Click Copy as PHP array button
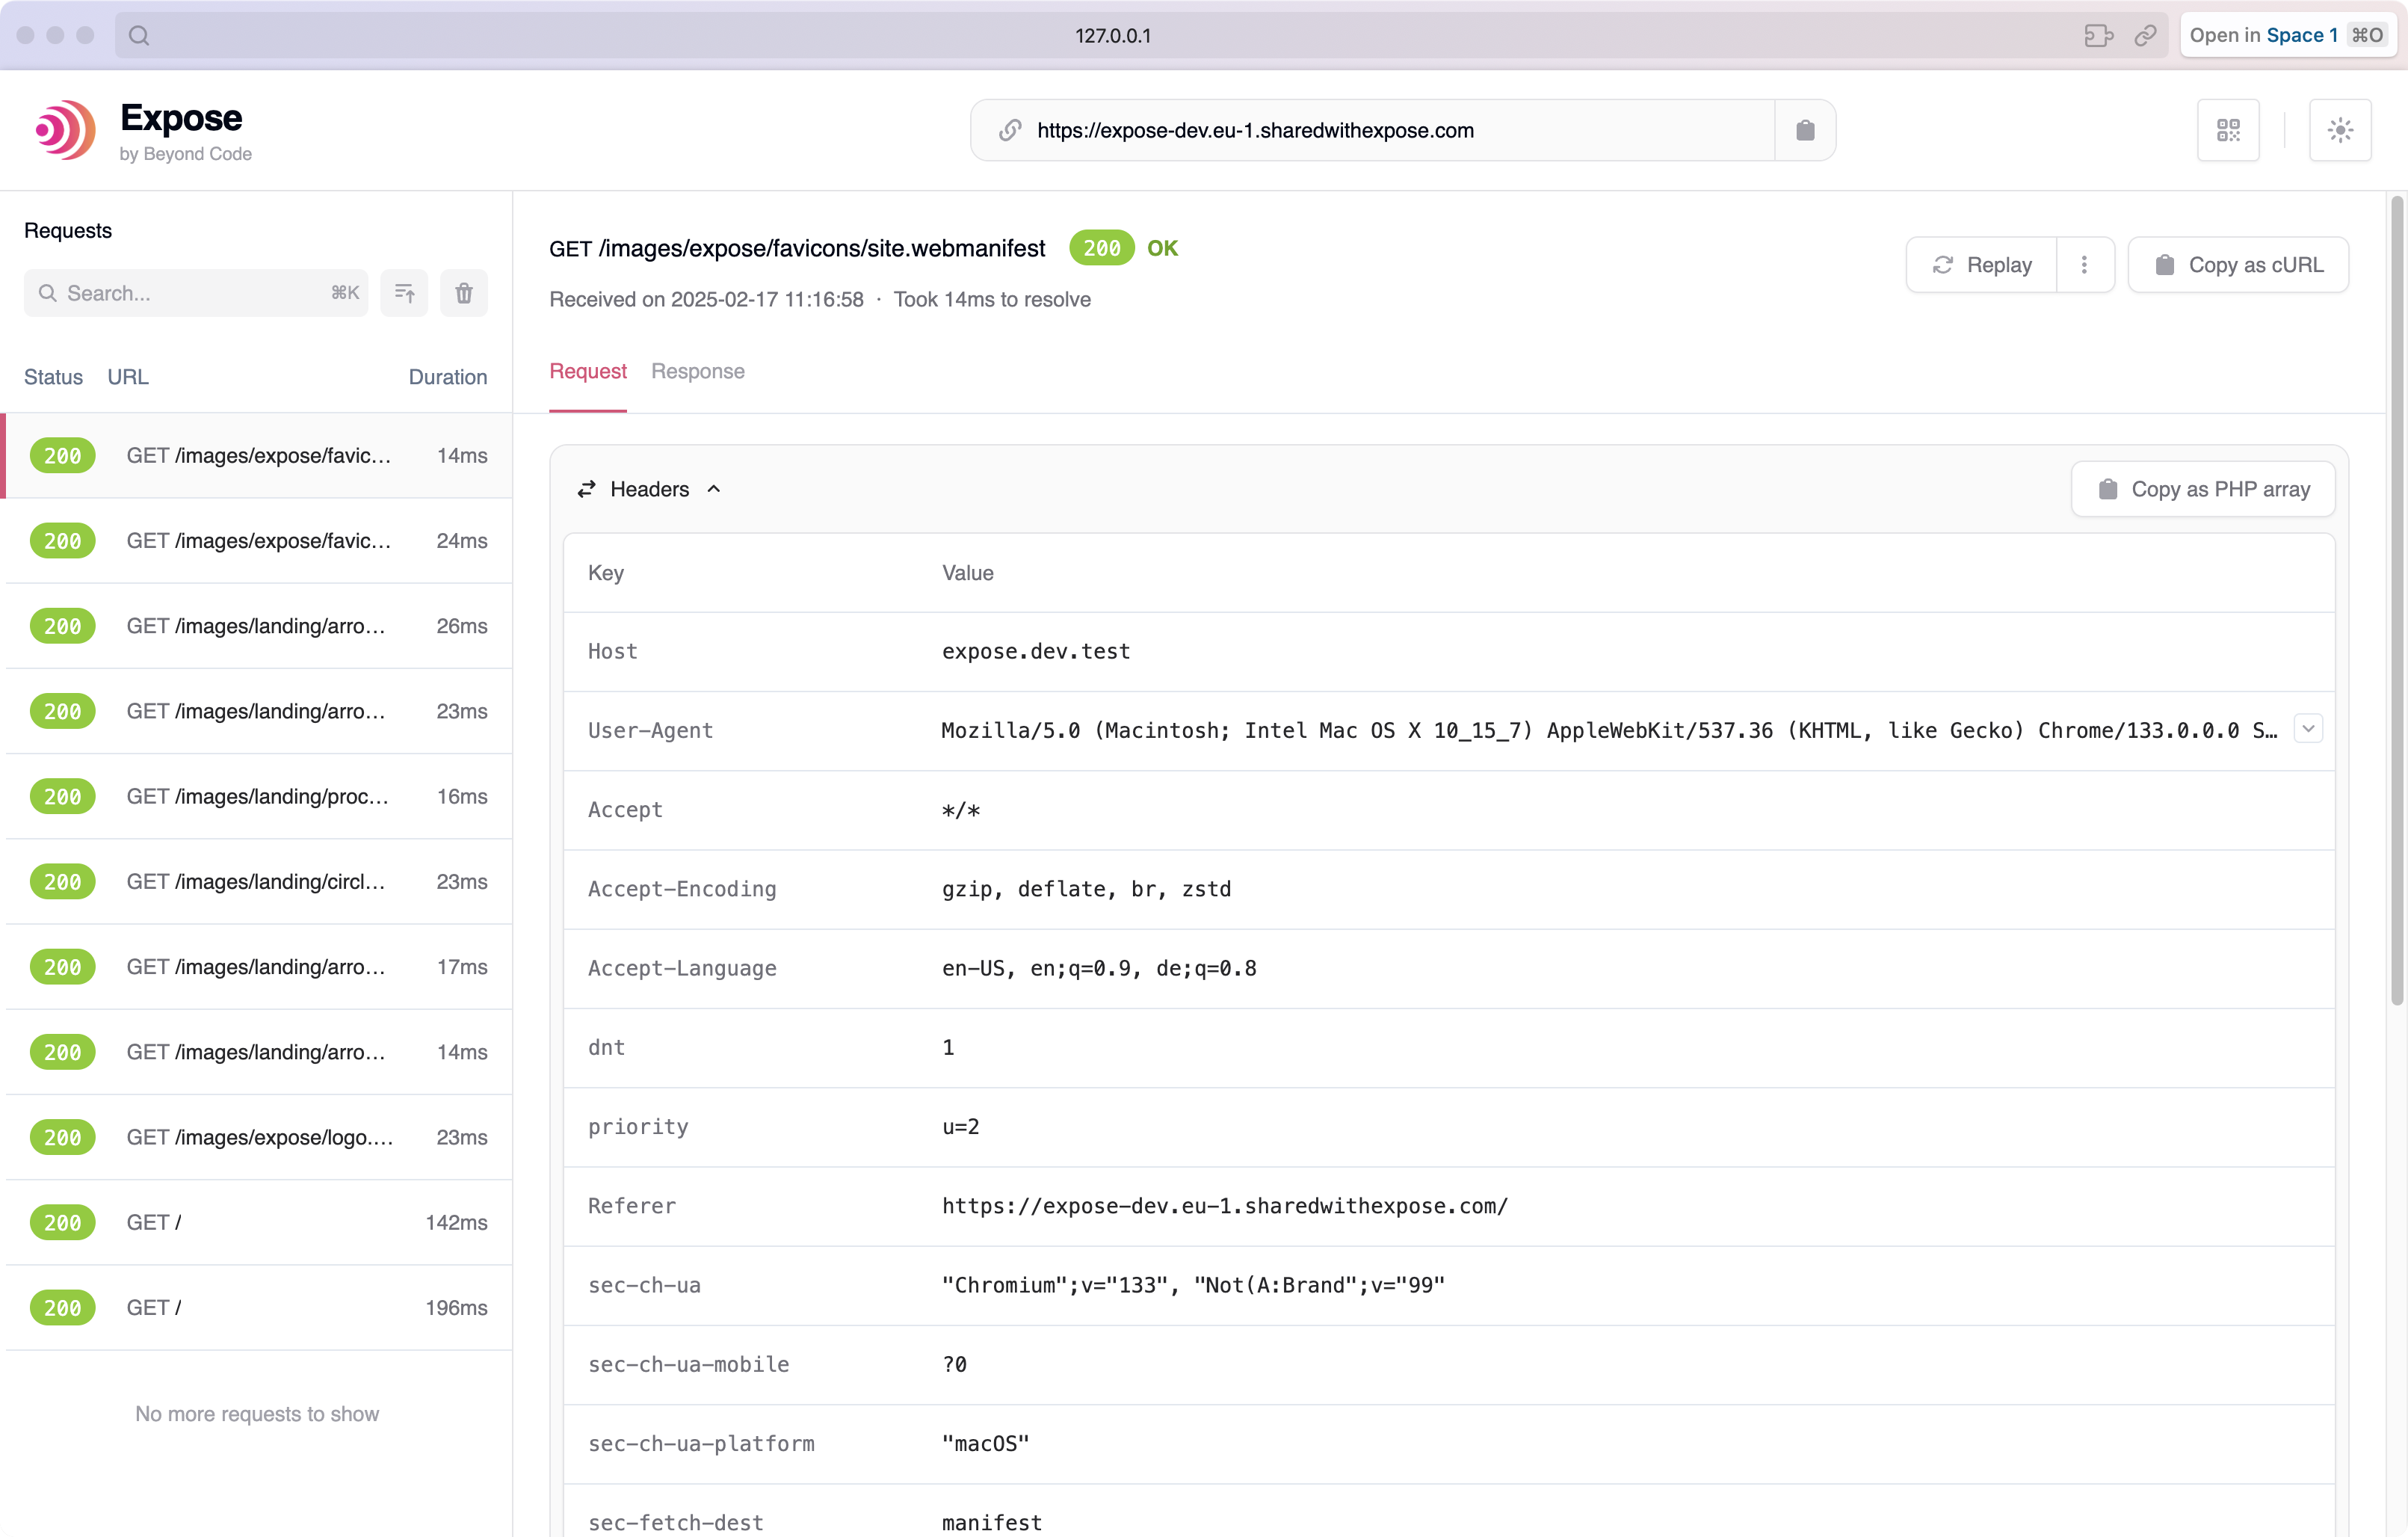This screenshot has height=1537, width=2408. (x=2202, y=489)
